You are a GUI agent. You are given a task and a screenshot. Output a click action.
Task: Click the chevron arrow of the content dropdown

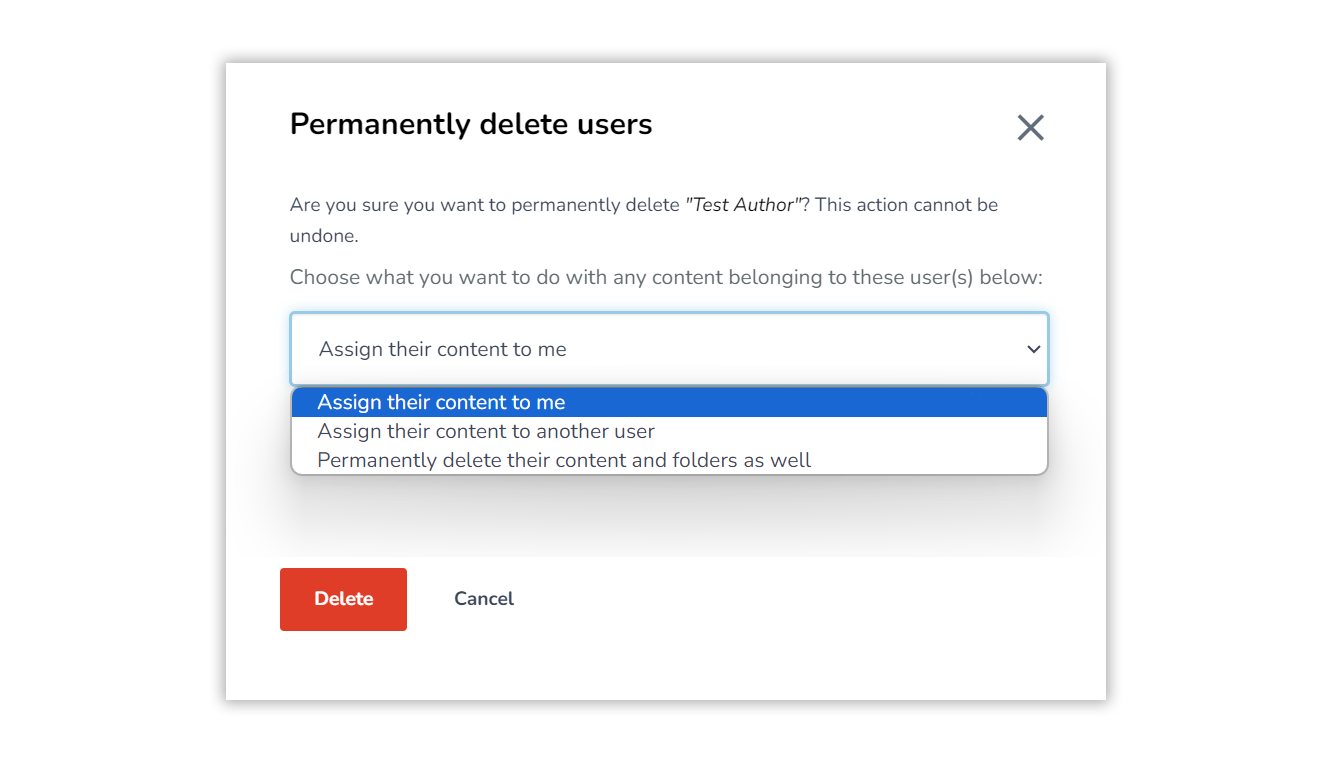[1034, 349]
